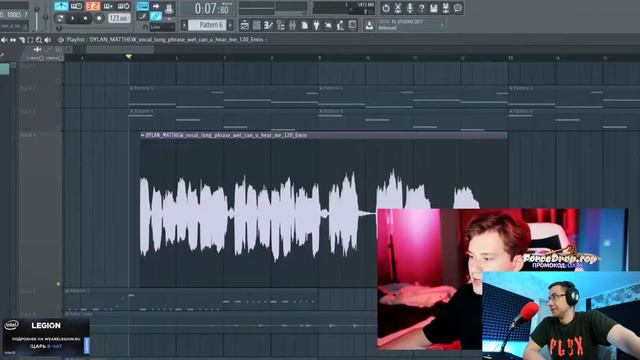The width and height of the screenshot is (640, 360).
Task: Click the playlist zoom magnifier tool
Action: (x=39, y=40)
